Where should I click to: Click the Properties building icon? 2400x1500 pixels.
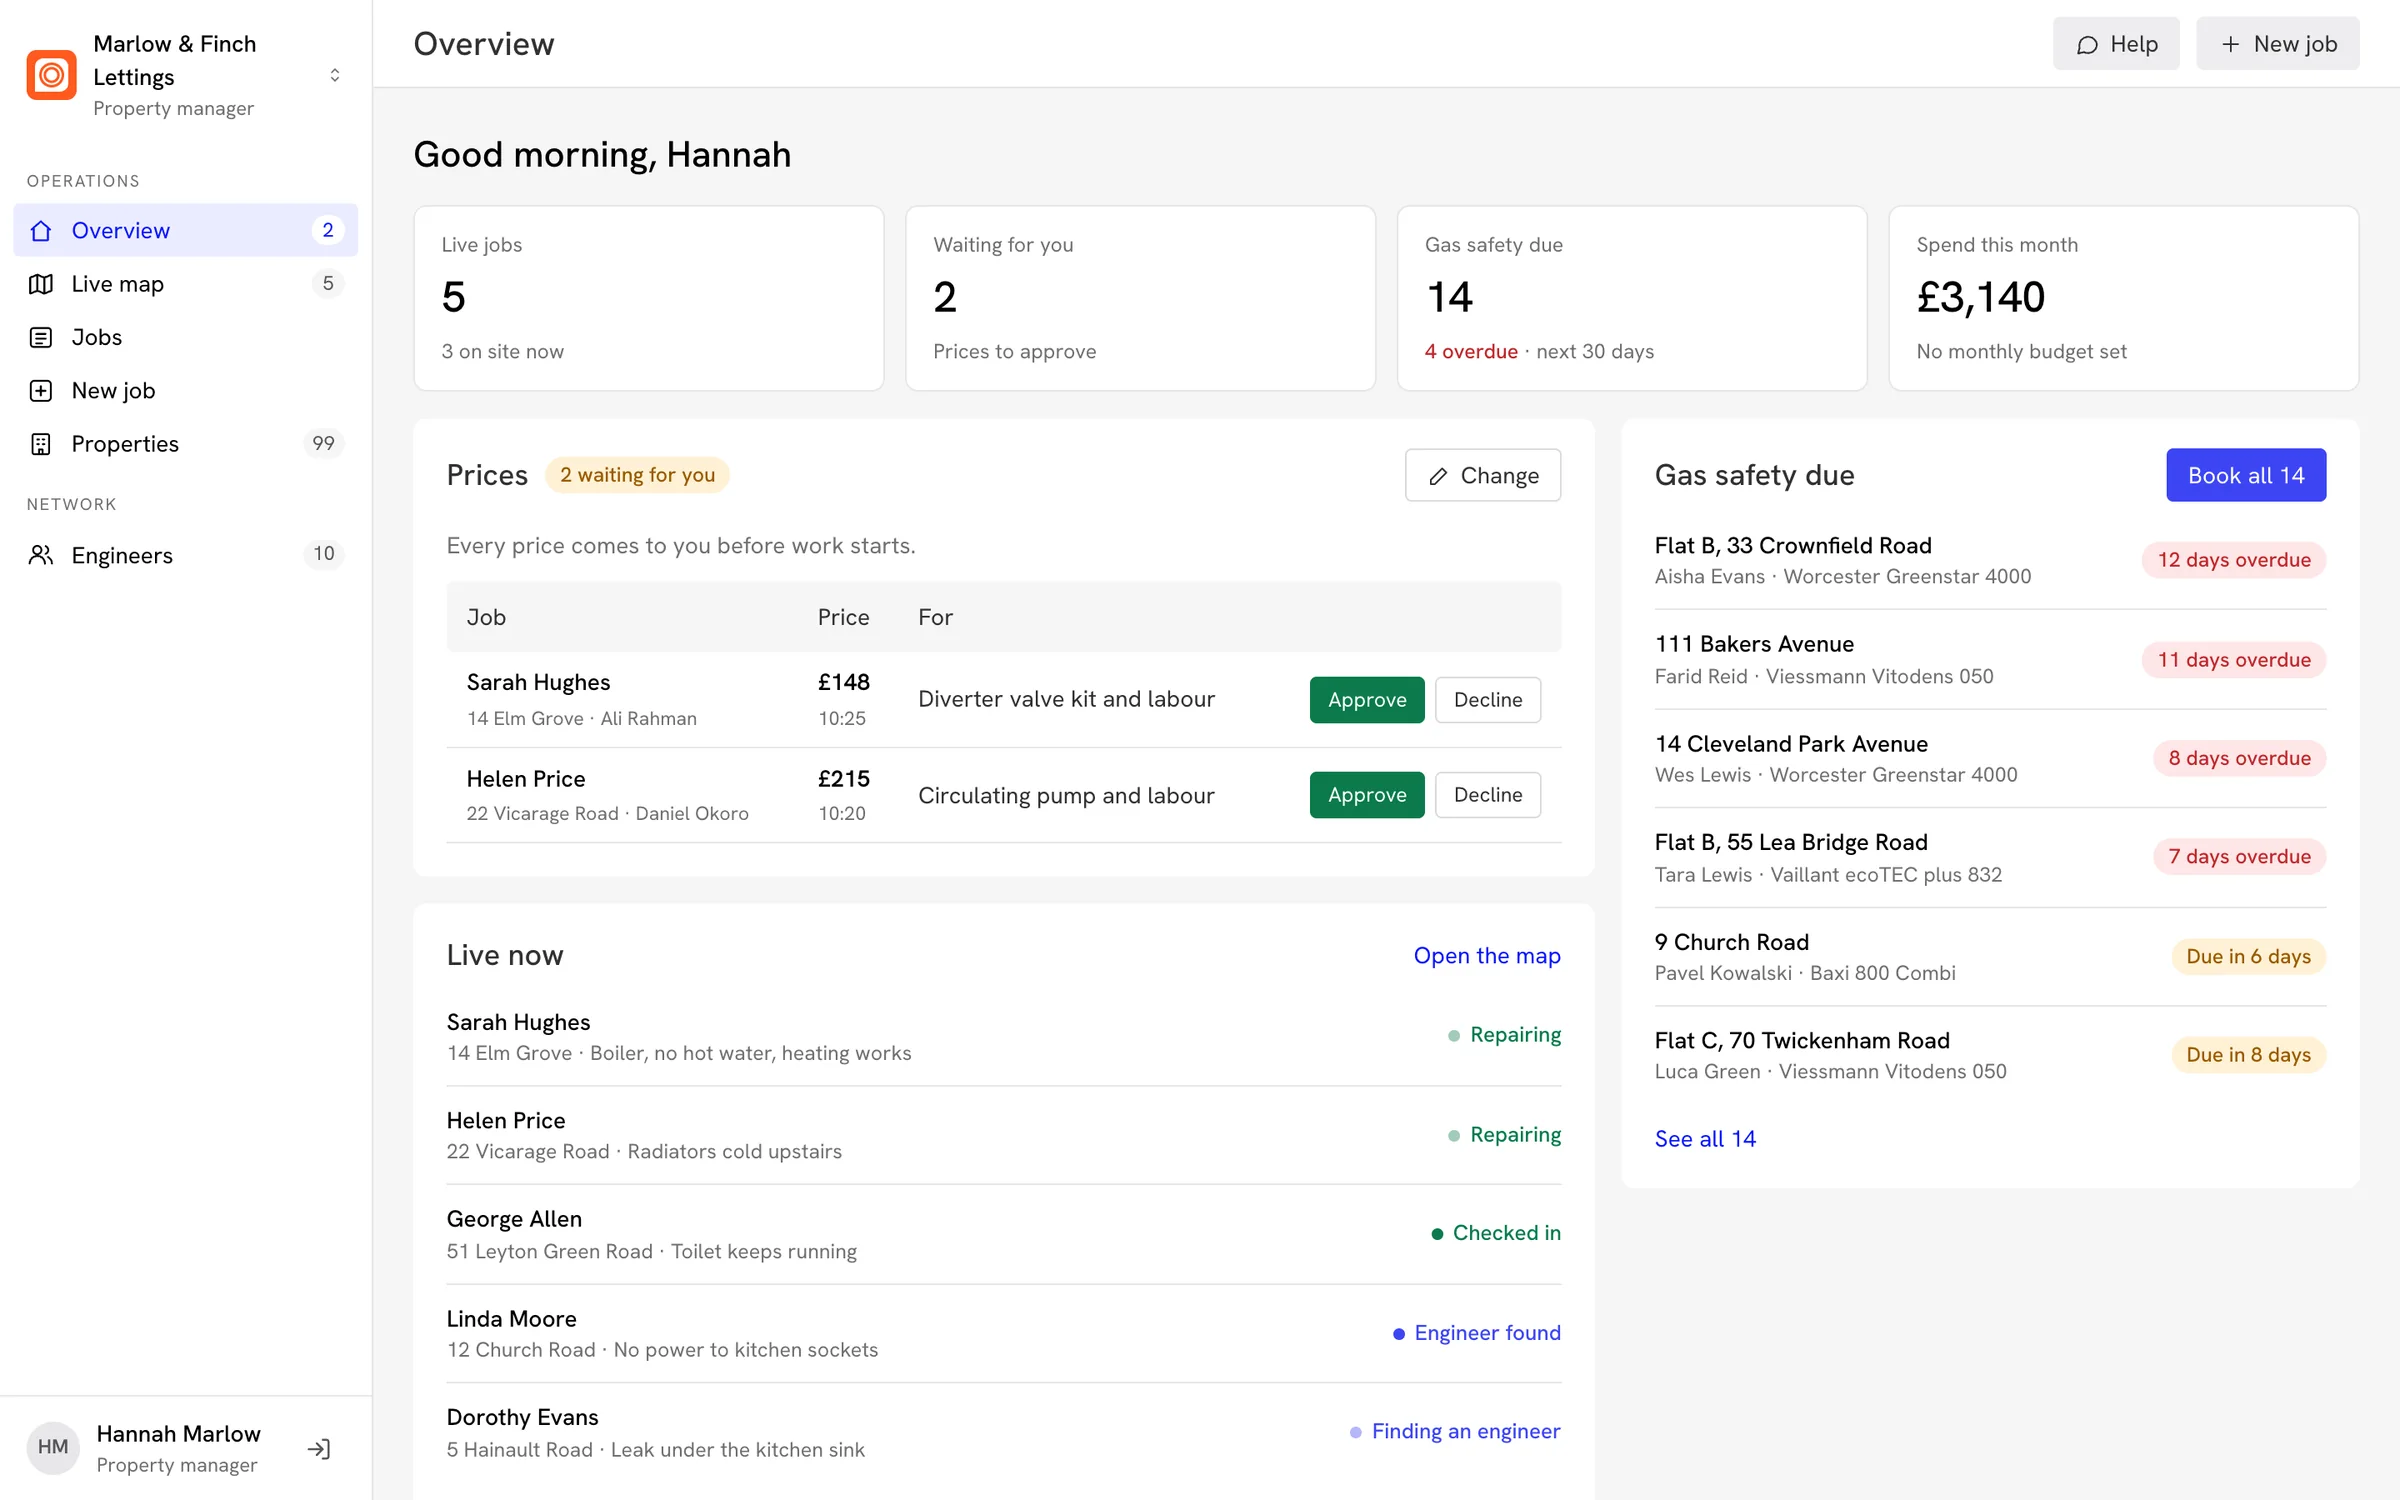41,443
